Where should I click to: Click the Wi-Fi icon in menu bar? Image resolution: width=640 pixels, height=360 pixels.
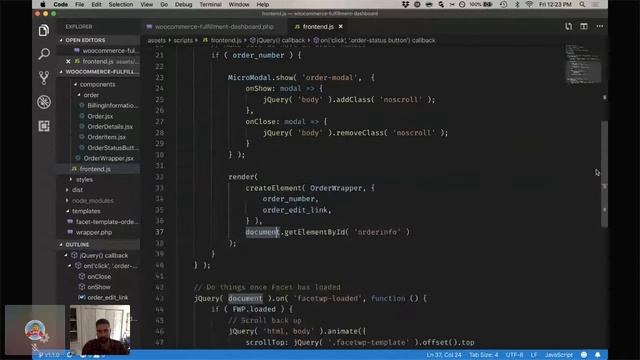529,4
